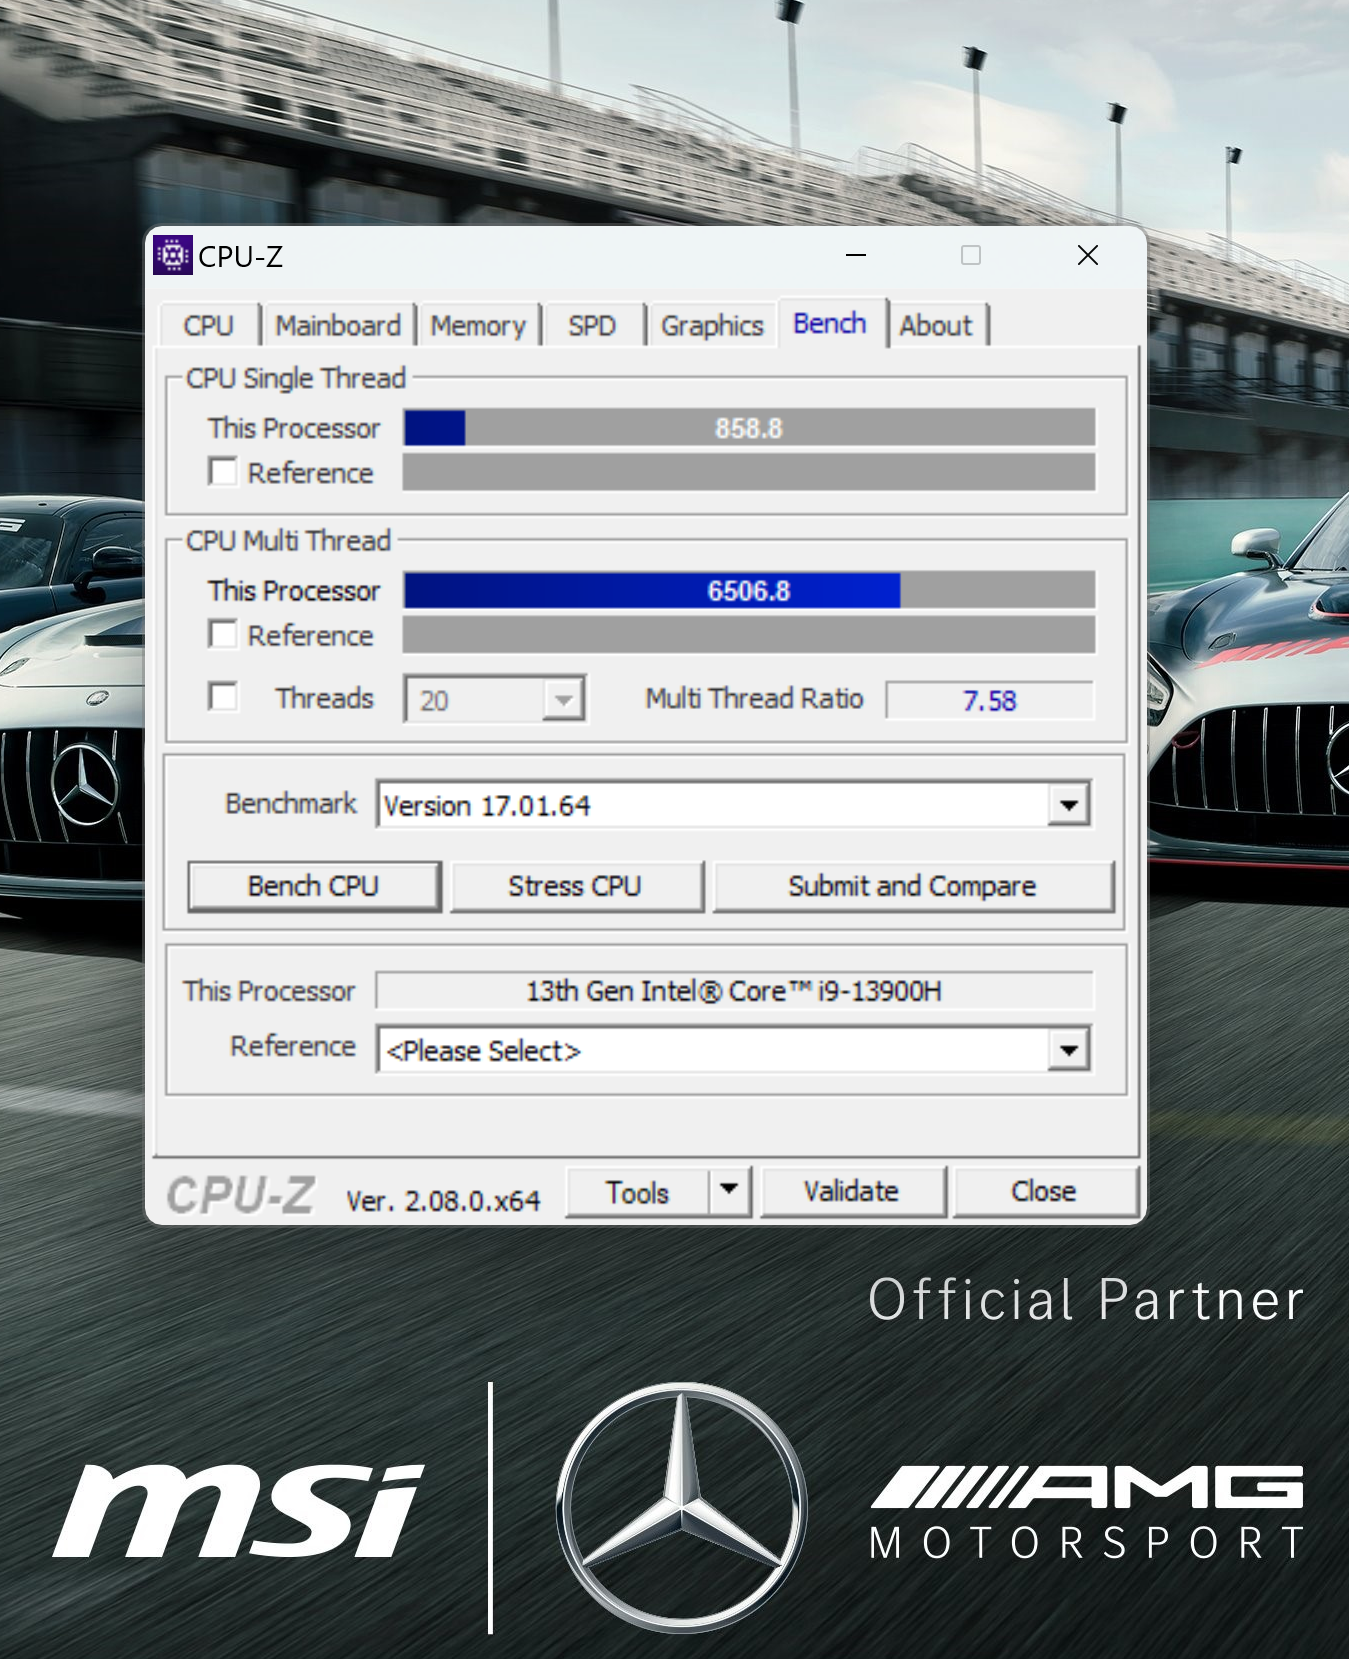This screenshot has height=1659, width=1349.
Task: Click version text Ver. 2.08.0.x64
Action: pyautogui.click(x=443, y=1200)
